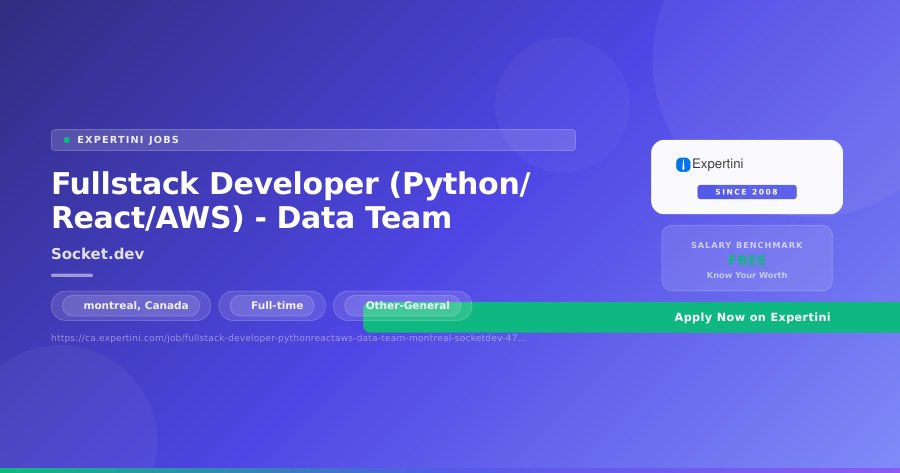Click the Fullstack Developer job title
The height and width of the screenshot is (473, 900).
(290, 200)
